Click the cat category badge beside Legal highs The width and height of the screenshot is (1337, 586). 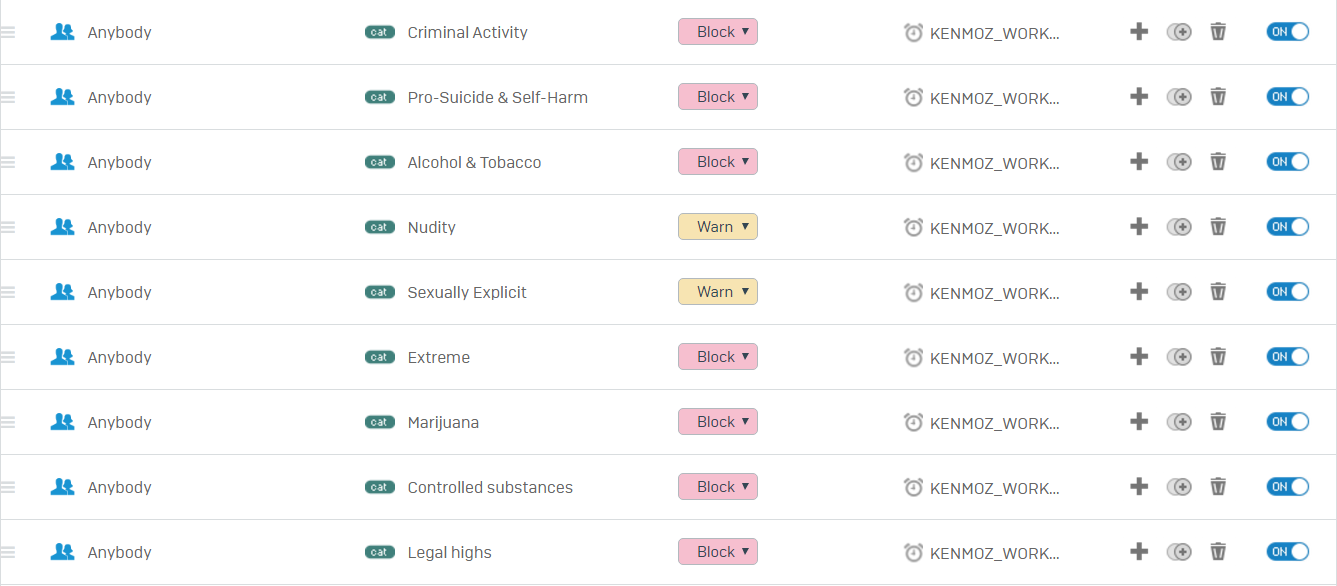tap(380, 552)
